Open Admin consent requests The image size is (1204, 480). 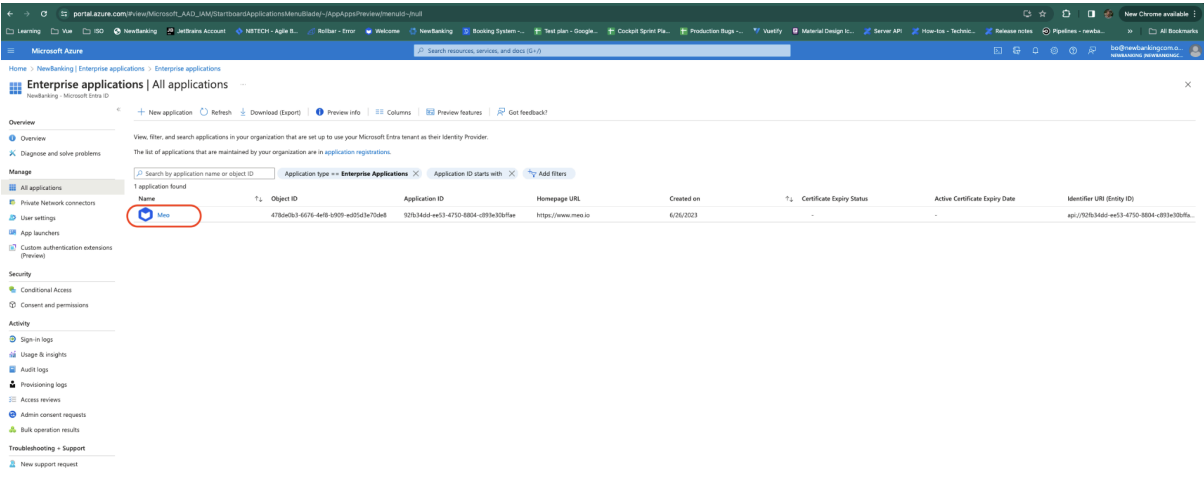[47, 414]
